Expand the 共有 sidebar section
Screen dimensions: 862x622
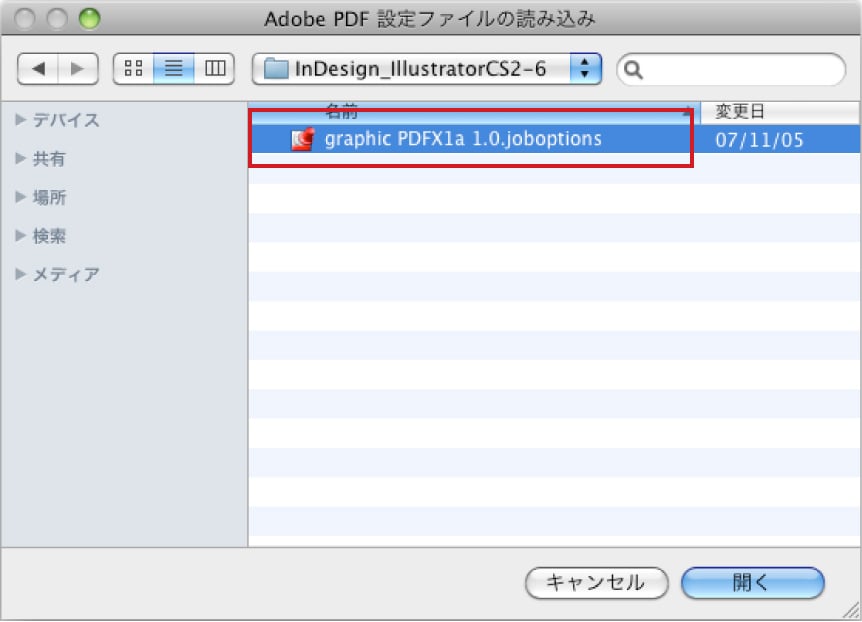tap(21, 159)
